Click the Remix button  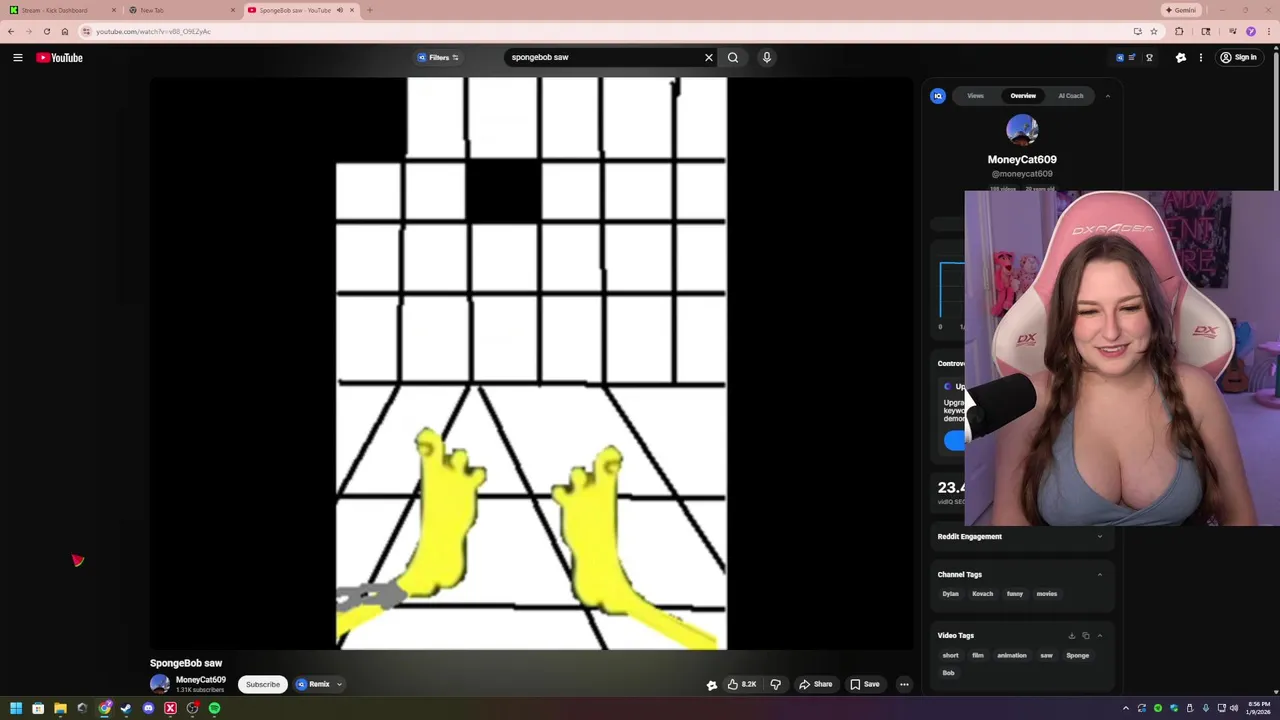[x=313, y=684]
